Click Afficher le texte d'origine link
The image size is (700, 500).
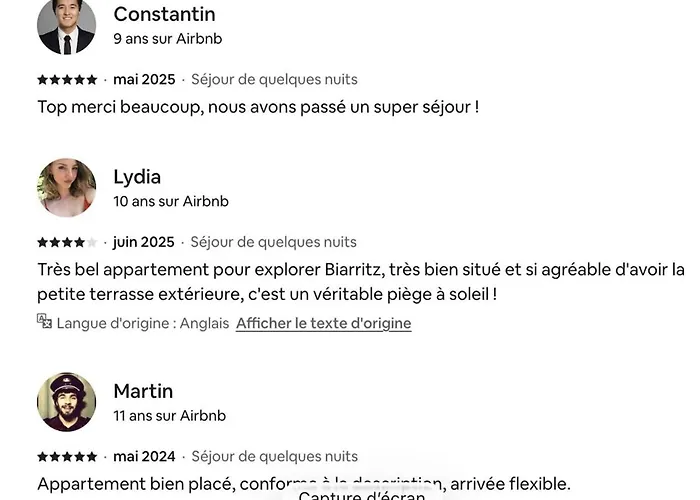click(323, 323)
